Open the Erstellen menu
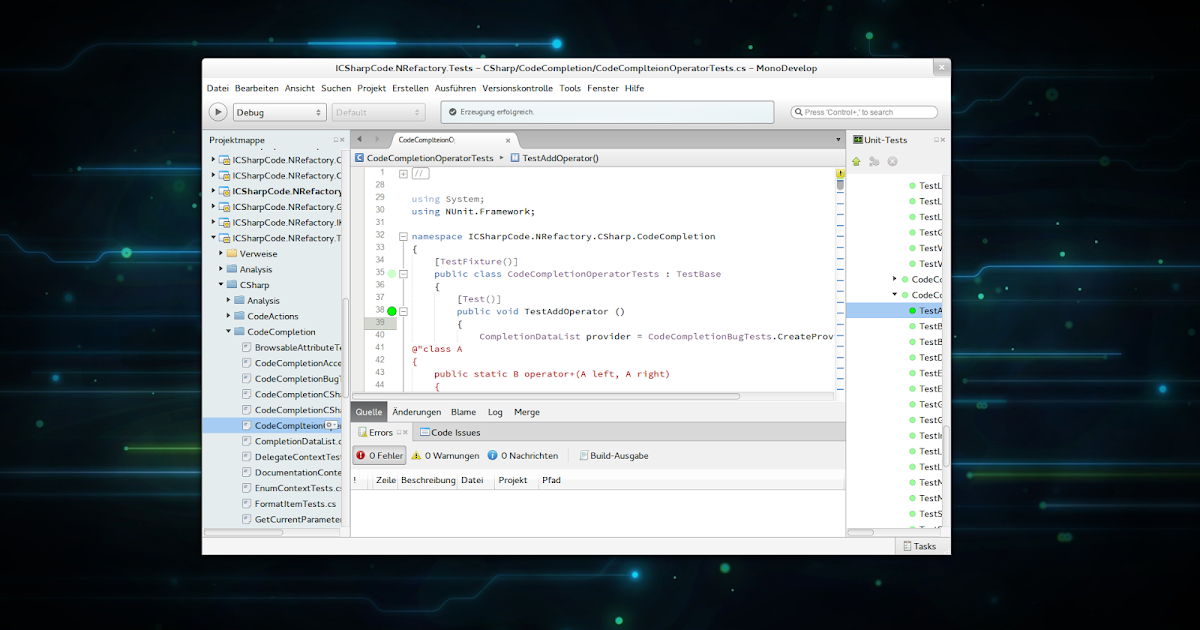 pos(410,88)
